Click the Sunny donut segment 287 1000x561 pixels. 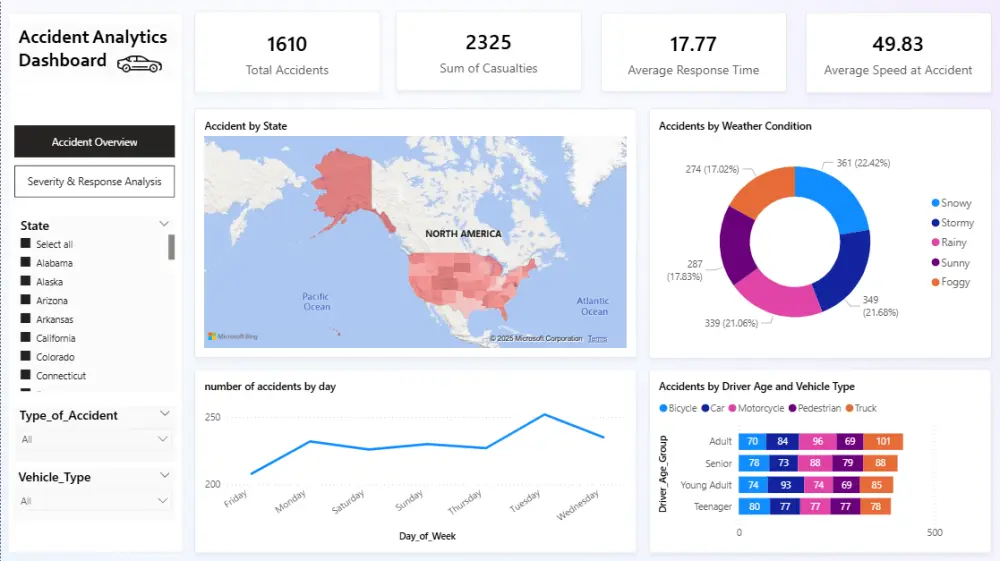click(x=737, y=245)
